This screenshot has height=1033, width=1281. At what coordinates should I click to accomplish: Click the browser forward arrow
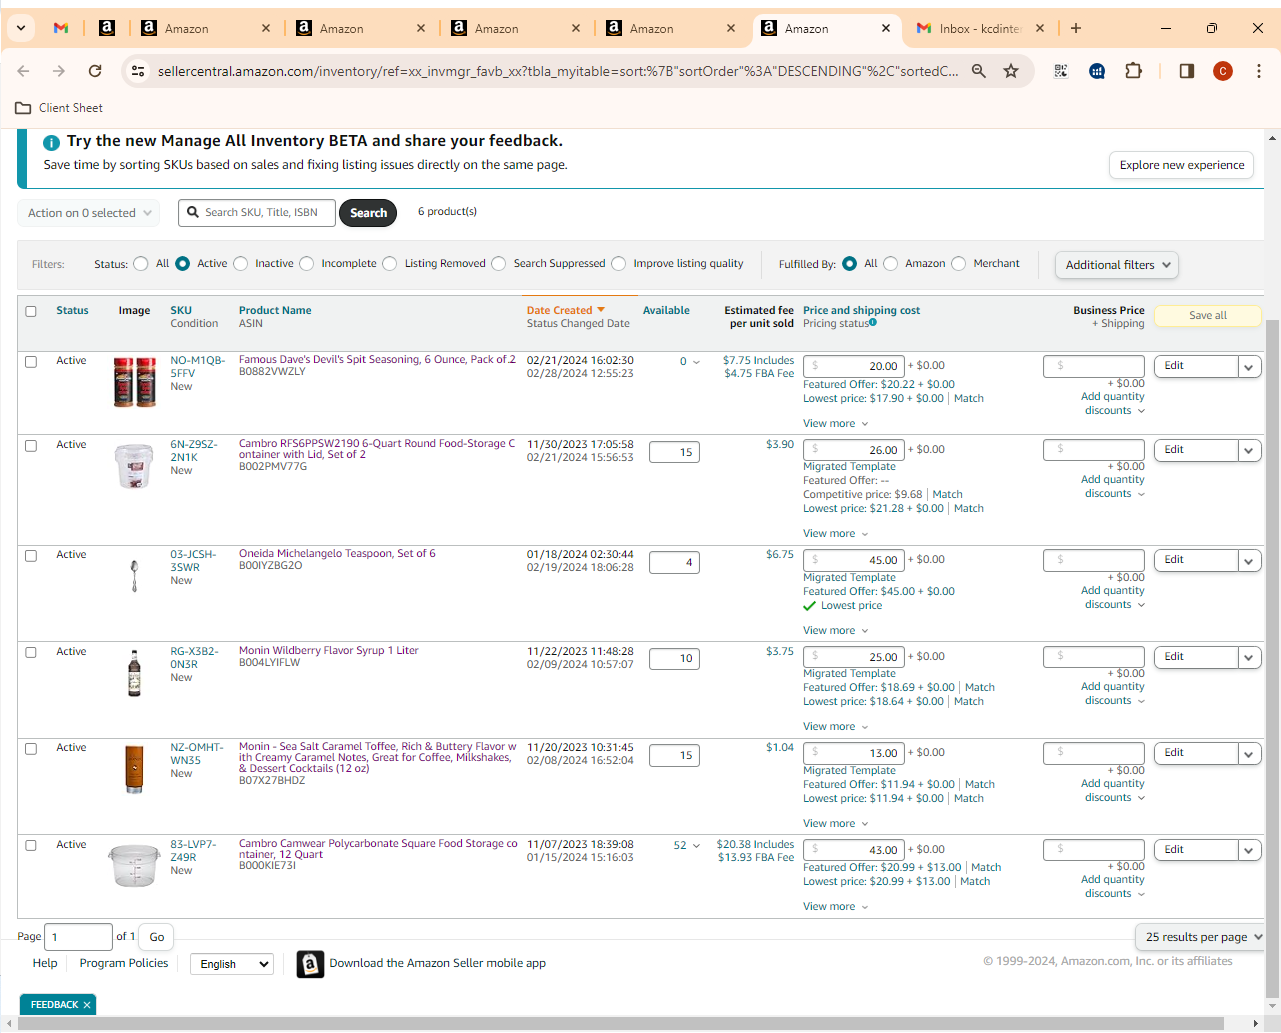[x=59, y=71]
